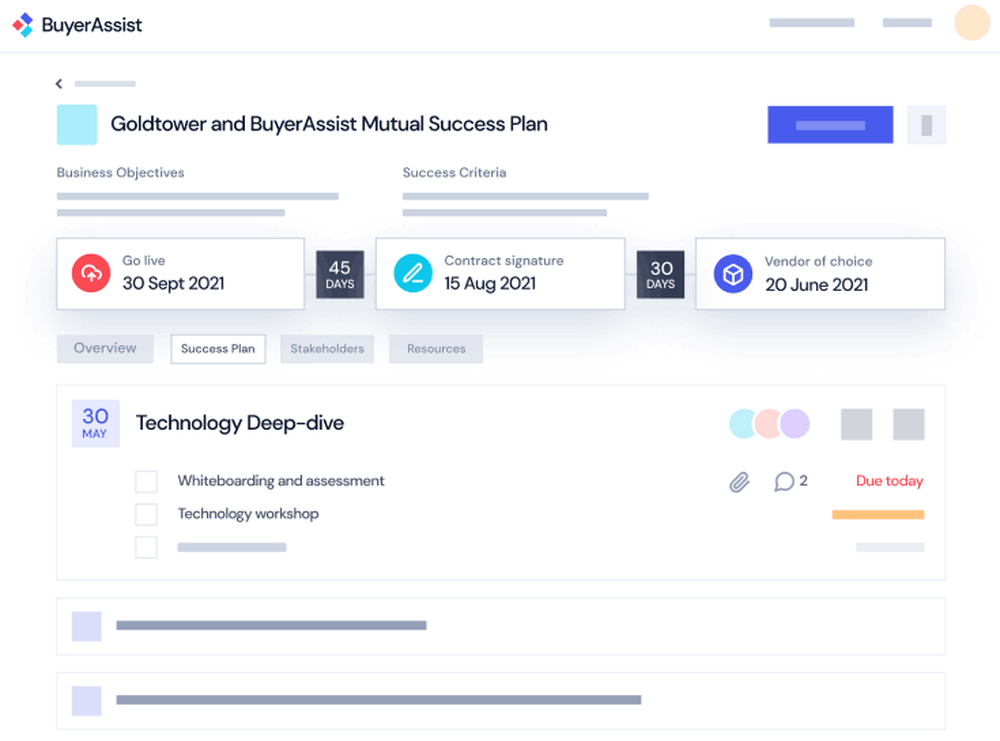Image resolution: width=1000 pixels, height=741 pixels.
Task: Click the Mutual Success Plan title
Action: [329, 124]
